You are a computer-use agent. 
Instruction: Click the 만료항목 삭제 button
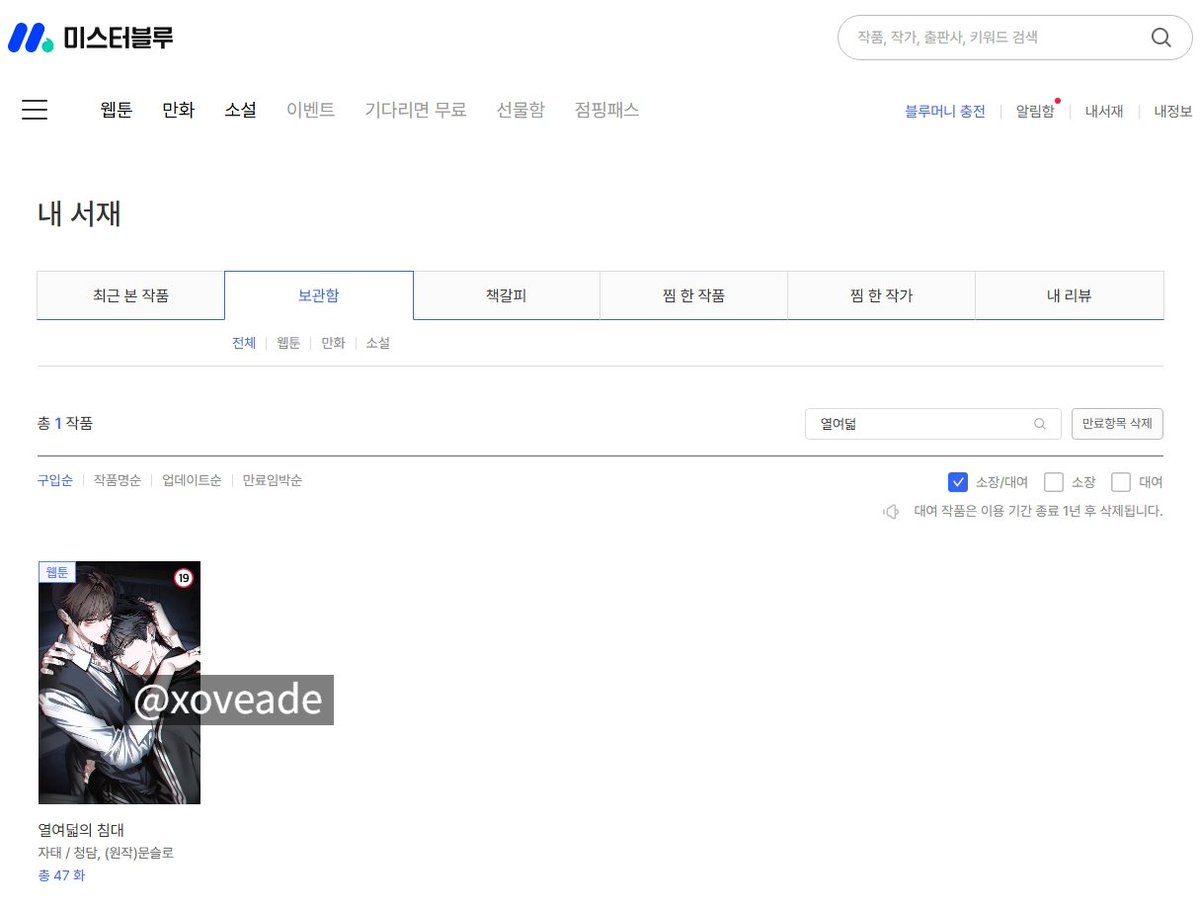pyautogui.click(x=1117, y=424)
